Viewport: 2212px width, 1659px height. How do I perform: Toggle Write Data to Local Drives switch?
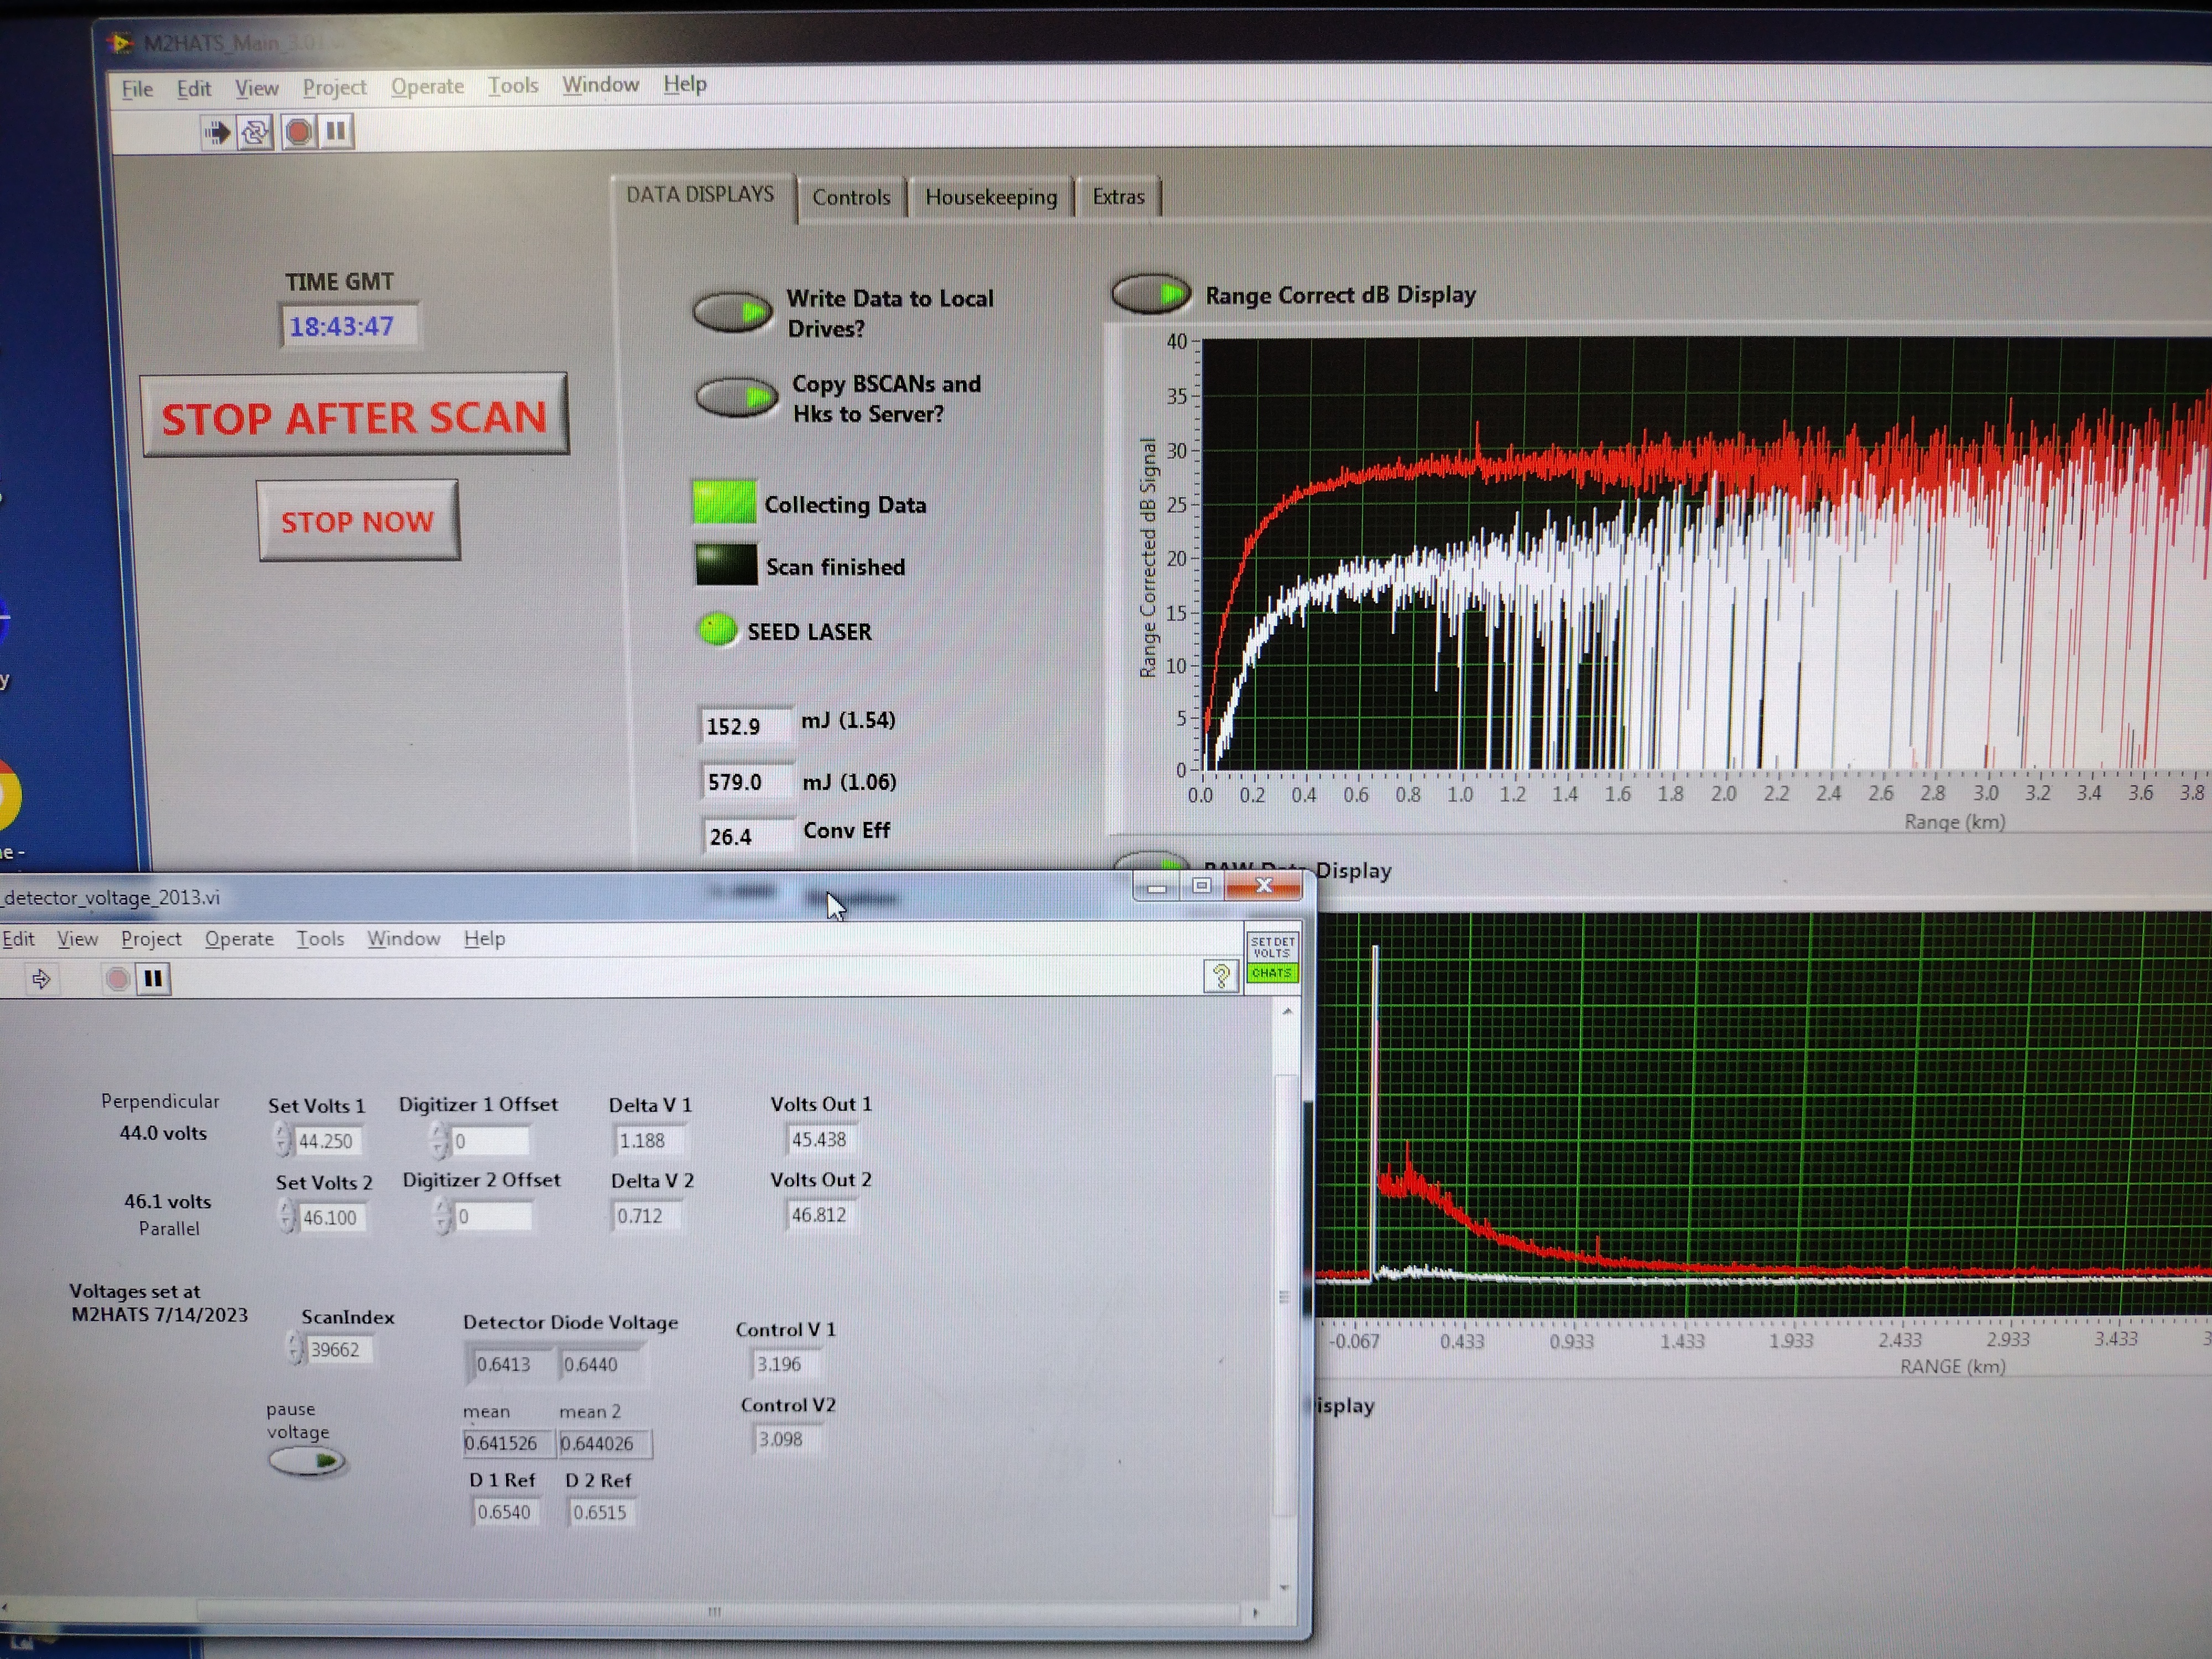pyautogui.click(x=733, y=313)
